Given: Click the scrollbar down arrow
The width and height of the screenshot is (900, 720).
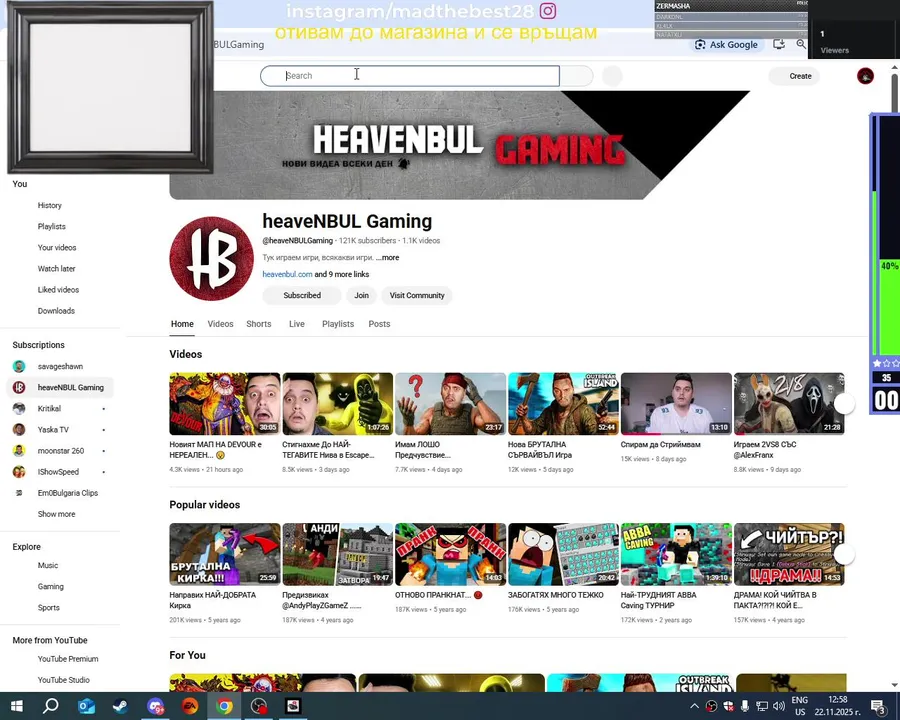Looking at the screenshot, I should (x=894, y=685).
